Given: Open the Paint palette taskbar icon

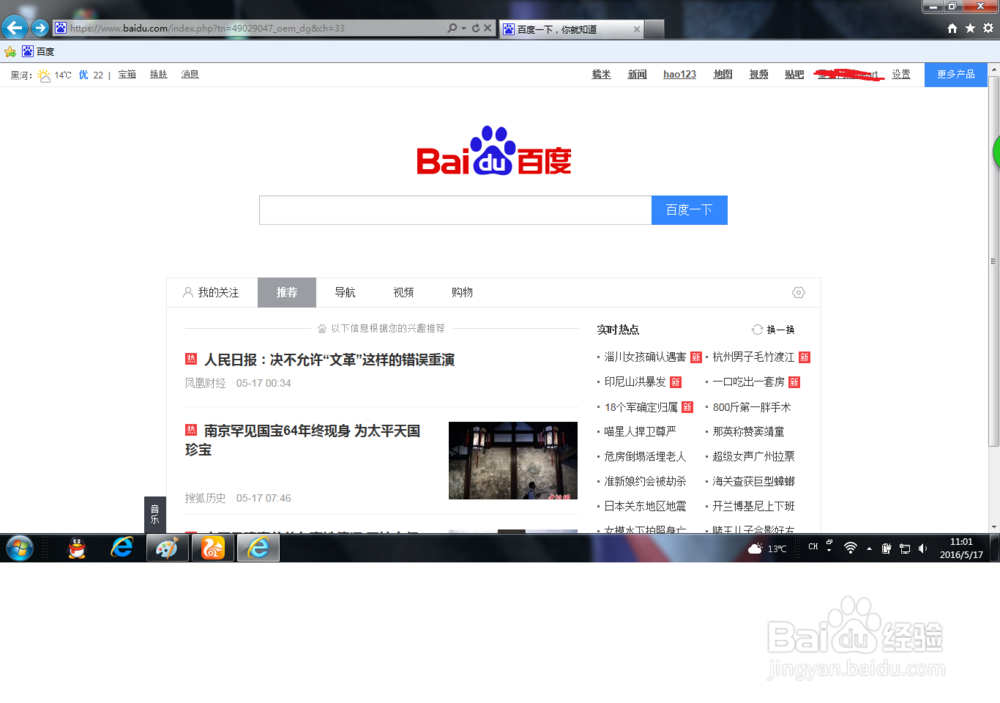Looking at the screenshot, I should pyautogui.click(x=166, y=548).
